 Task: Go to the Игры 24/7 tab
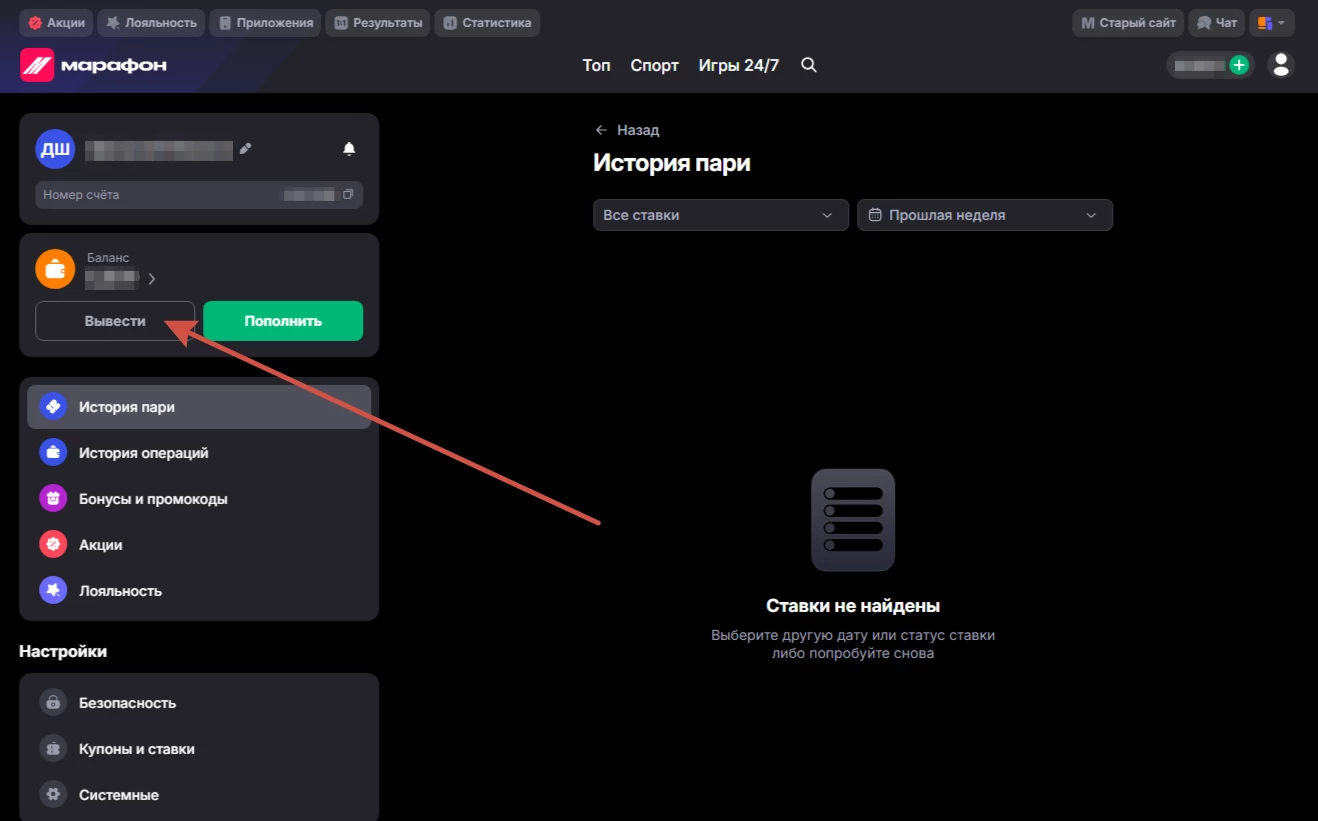point(738,65)
